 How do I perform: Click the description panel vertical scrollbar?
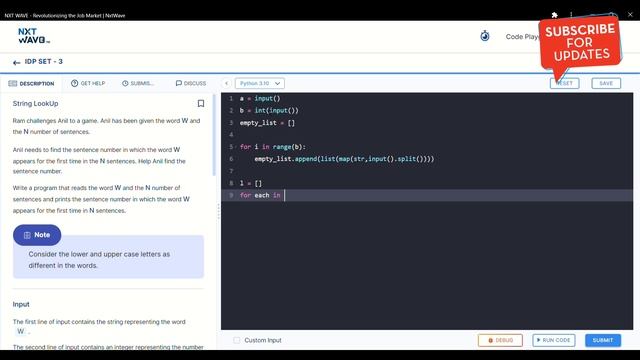tap(214, 135)
